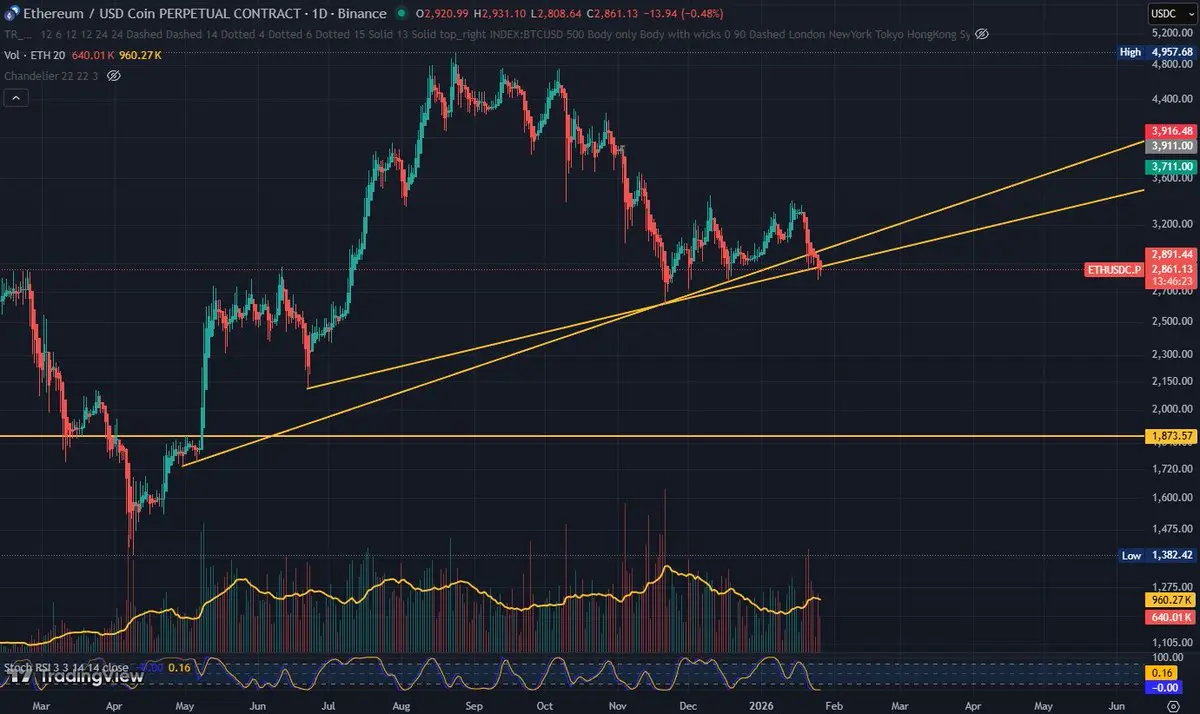The image size is (1200, 714).
Task: Click the red 2,891.44 price tag
Action: click(x=1170, y=255)
